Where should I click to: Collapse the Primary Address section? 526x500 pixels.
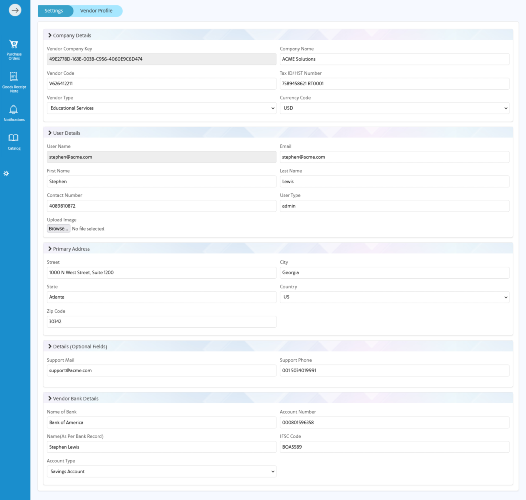tap(278, 248)
